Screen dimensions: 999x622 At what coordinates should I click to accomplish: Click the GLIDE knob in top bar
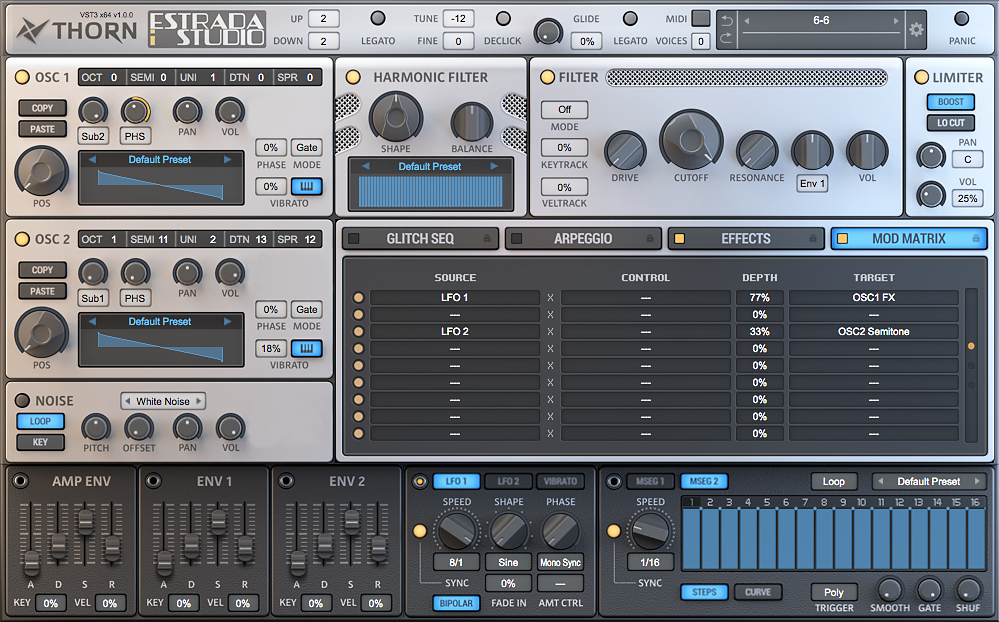click(548, 31)
